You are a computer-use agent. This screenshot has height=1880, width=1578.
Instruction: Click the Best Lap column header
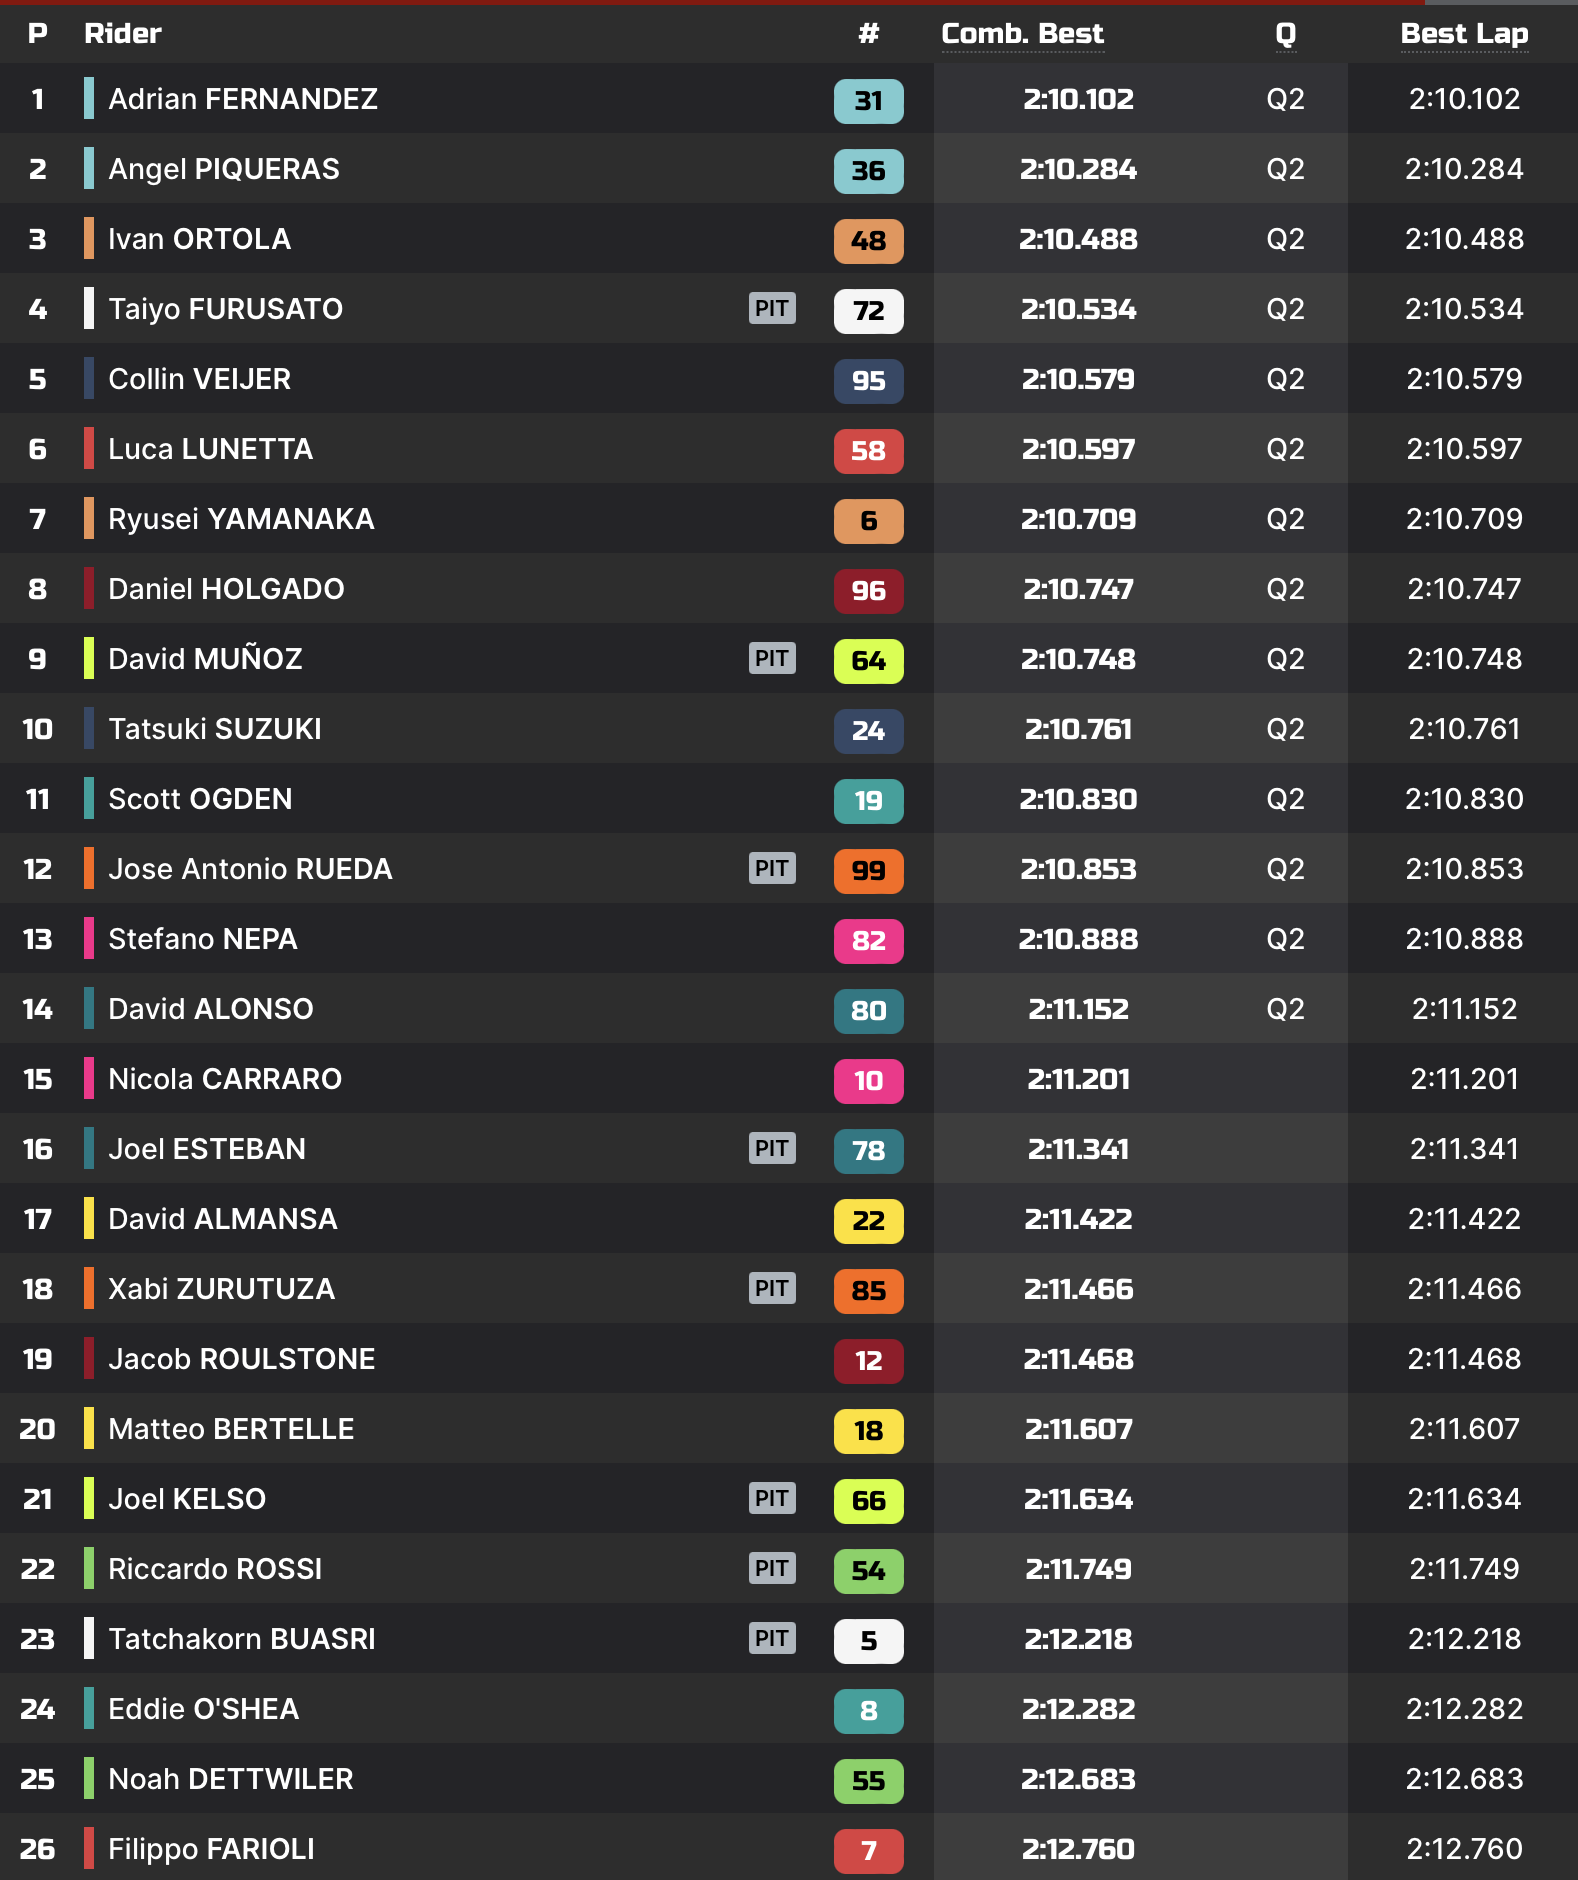1463,34
